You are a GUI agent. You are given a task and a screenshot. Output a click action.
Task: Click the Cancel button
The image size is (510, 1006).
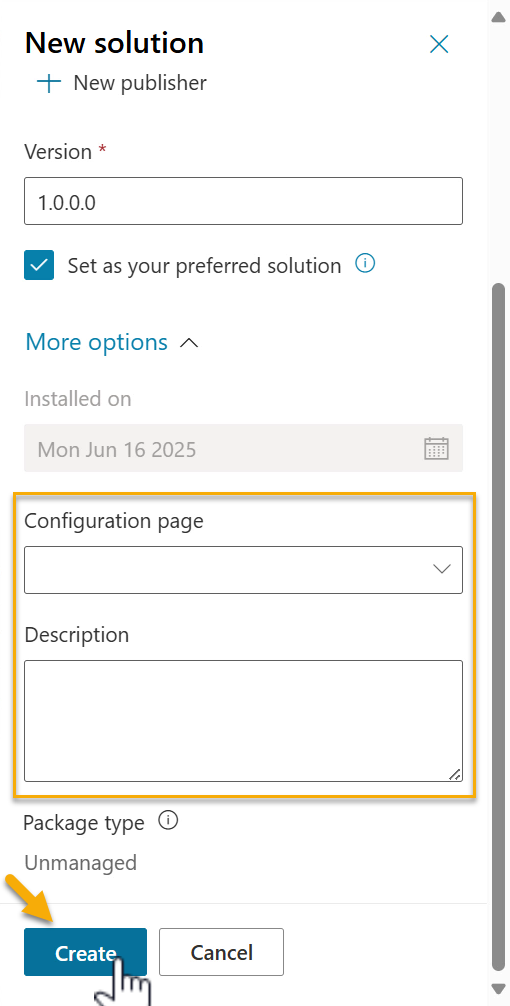pos(221,952)
